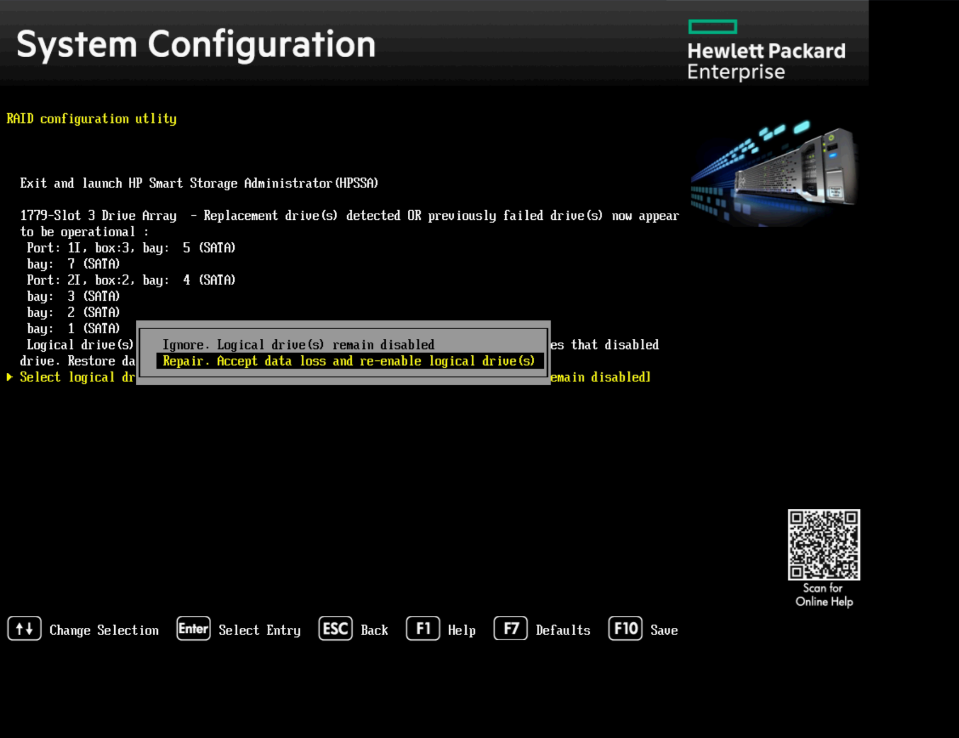
Task: Click the Help label beside F1
Action: [462, 630]
